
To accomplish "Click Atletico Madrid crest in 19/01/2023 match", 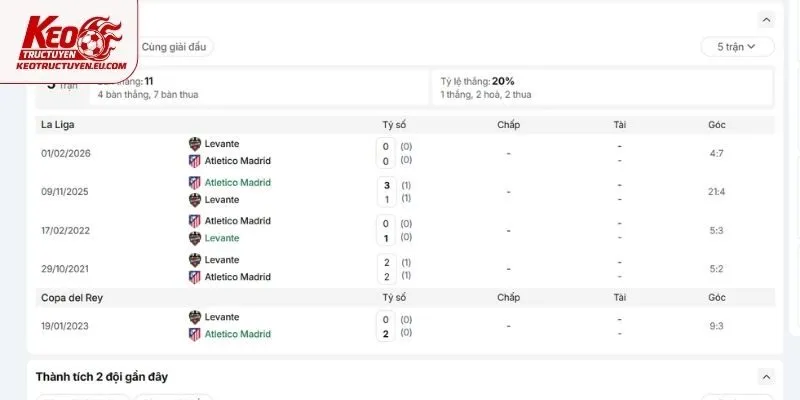I will pos(194,334).
